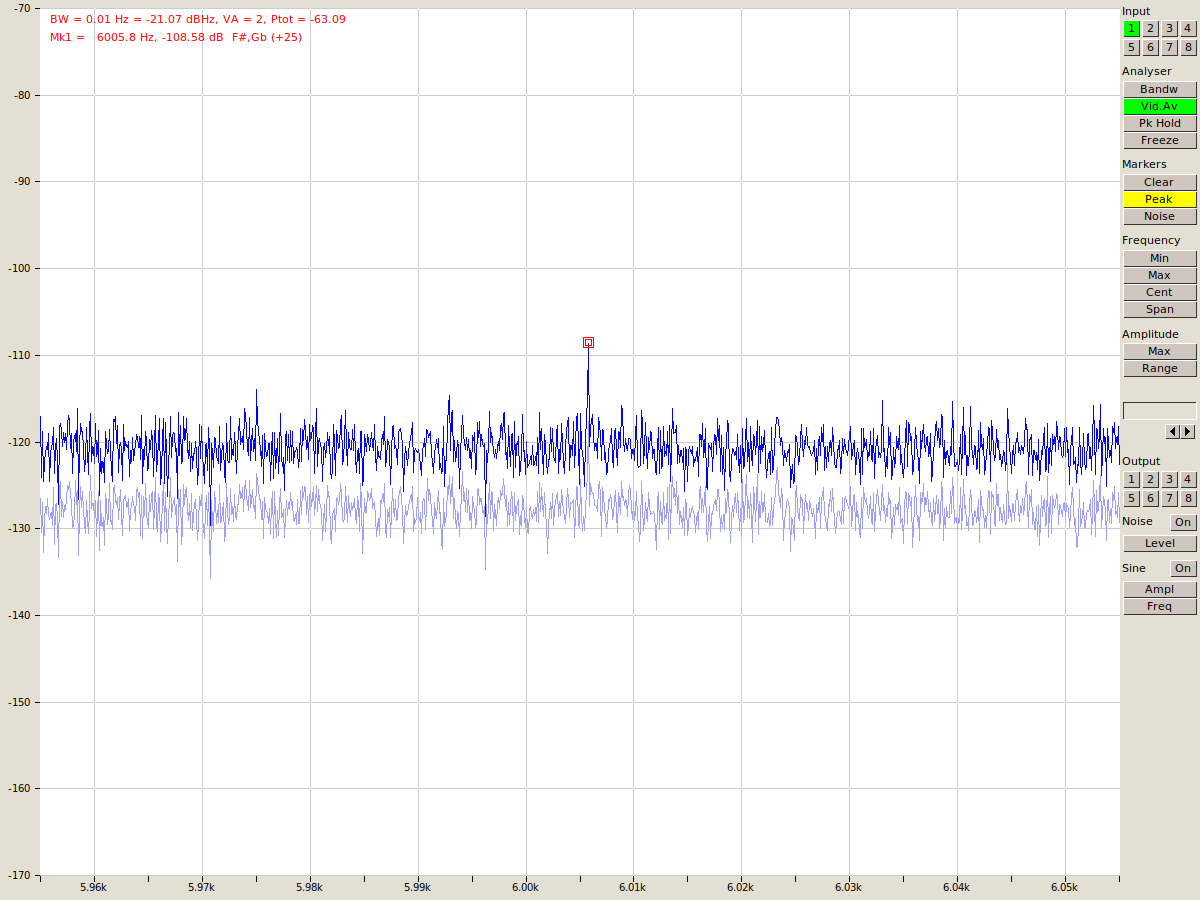Select Output channel 1
This screenshot has width=1200, height=900.
click(x=1131, y=480)
